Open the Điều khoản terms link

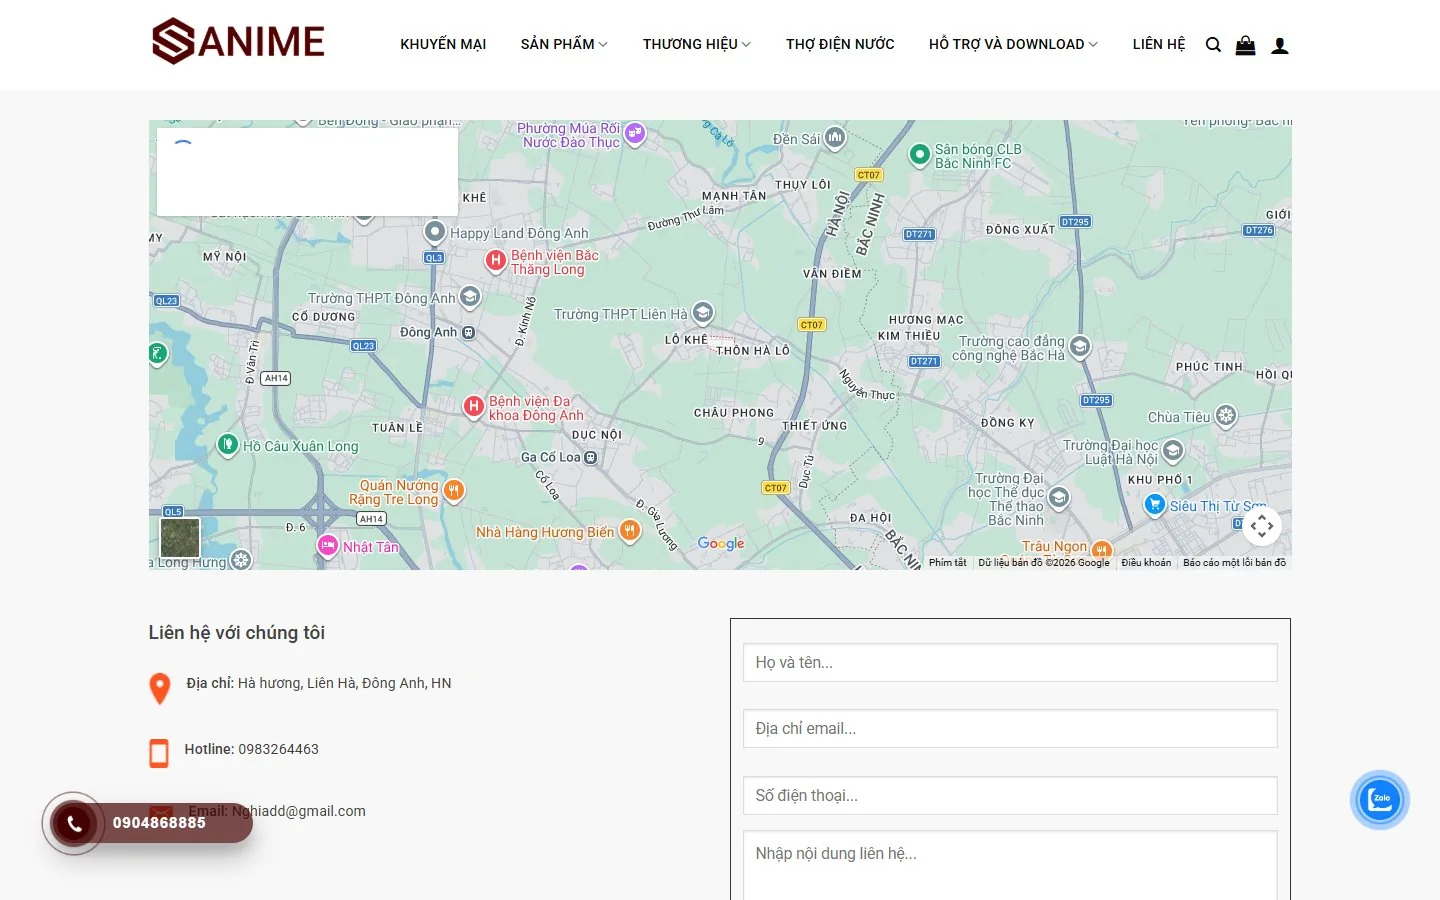point(1146,563)
